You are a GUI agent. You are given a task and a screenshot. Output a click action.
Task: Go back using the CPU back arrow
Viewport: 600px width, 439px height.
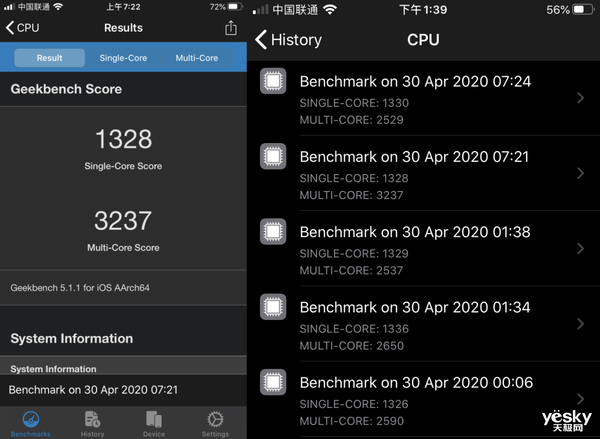coord(22,28)
